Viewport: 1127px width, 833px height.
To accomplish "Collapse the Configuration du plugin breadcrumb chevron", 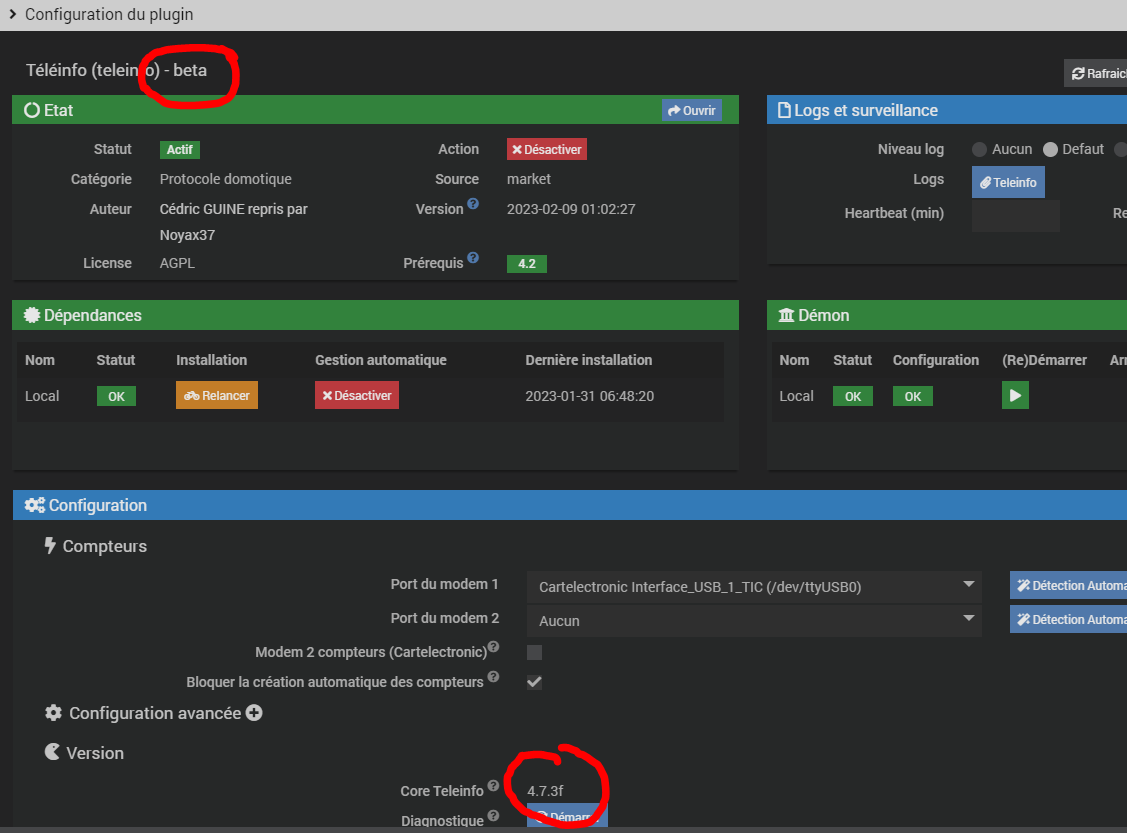I will click(x=12, y=14).
